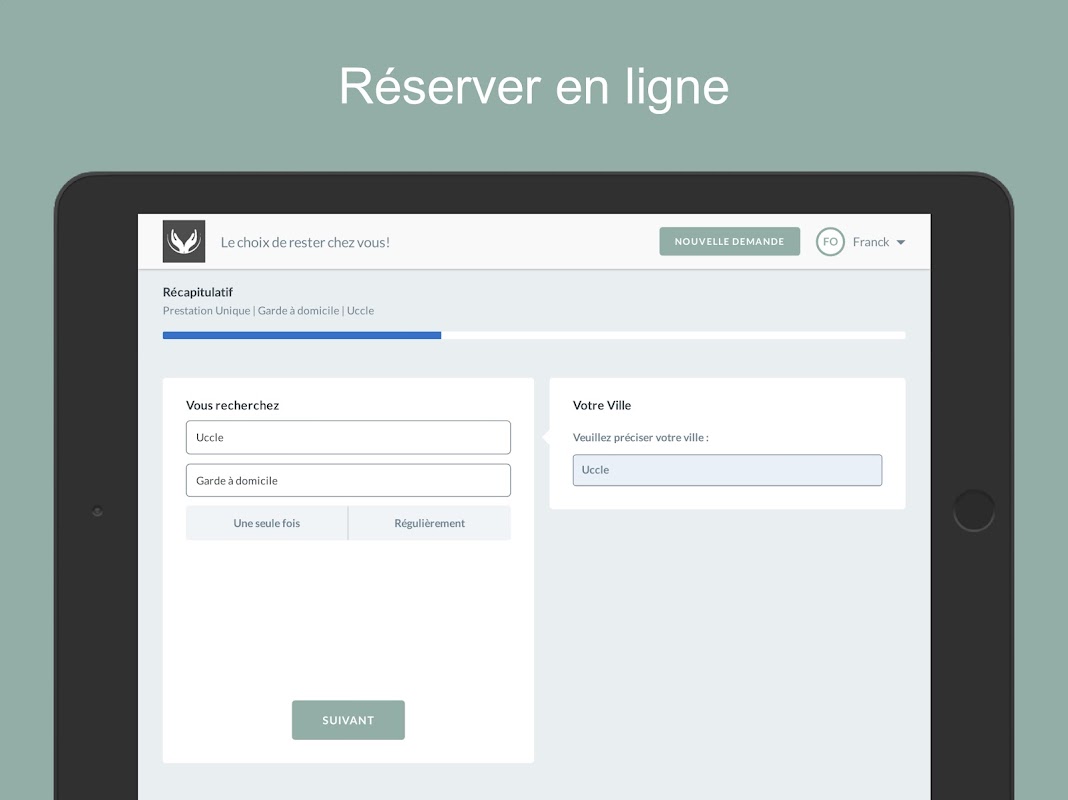Viewport: 1068px width, 800px height.
Task: Click the Le choix de rester chez vous! slogan
Action: [305, 242]
